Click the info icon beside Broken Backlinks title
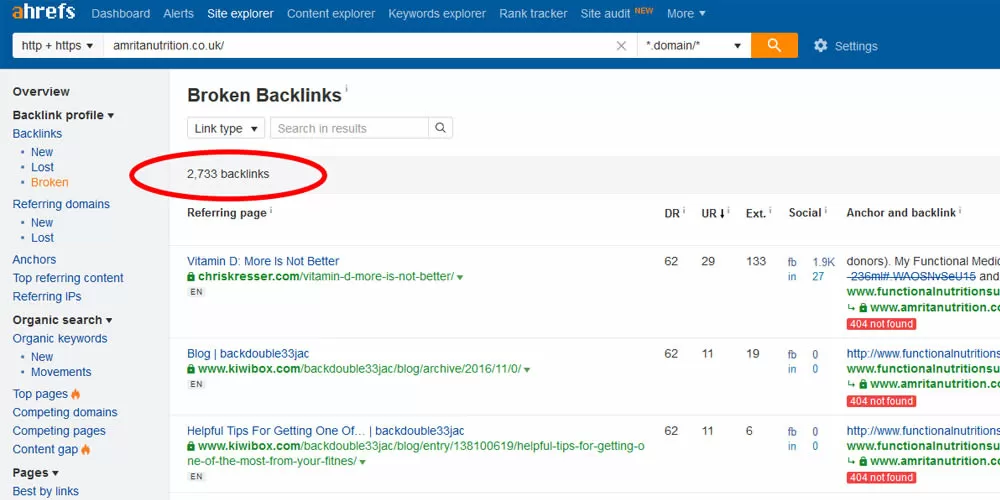Screen dimensions: 1000x500 (x=347, y=90)
